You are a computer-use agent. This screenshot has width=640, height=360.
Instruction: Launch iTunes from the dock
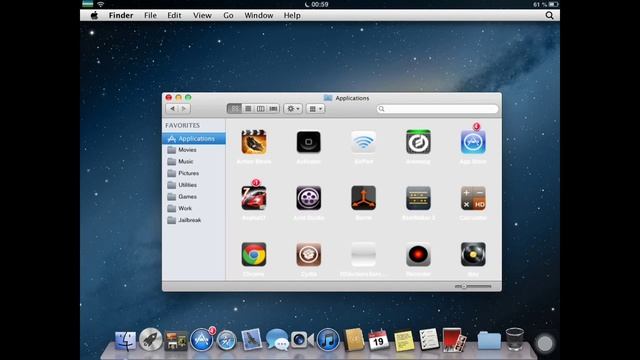[x=328, y=340]
